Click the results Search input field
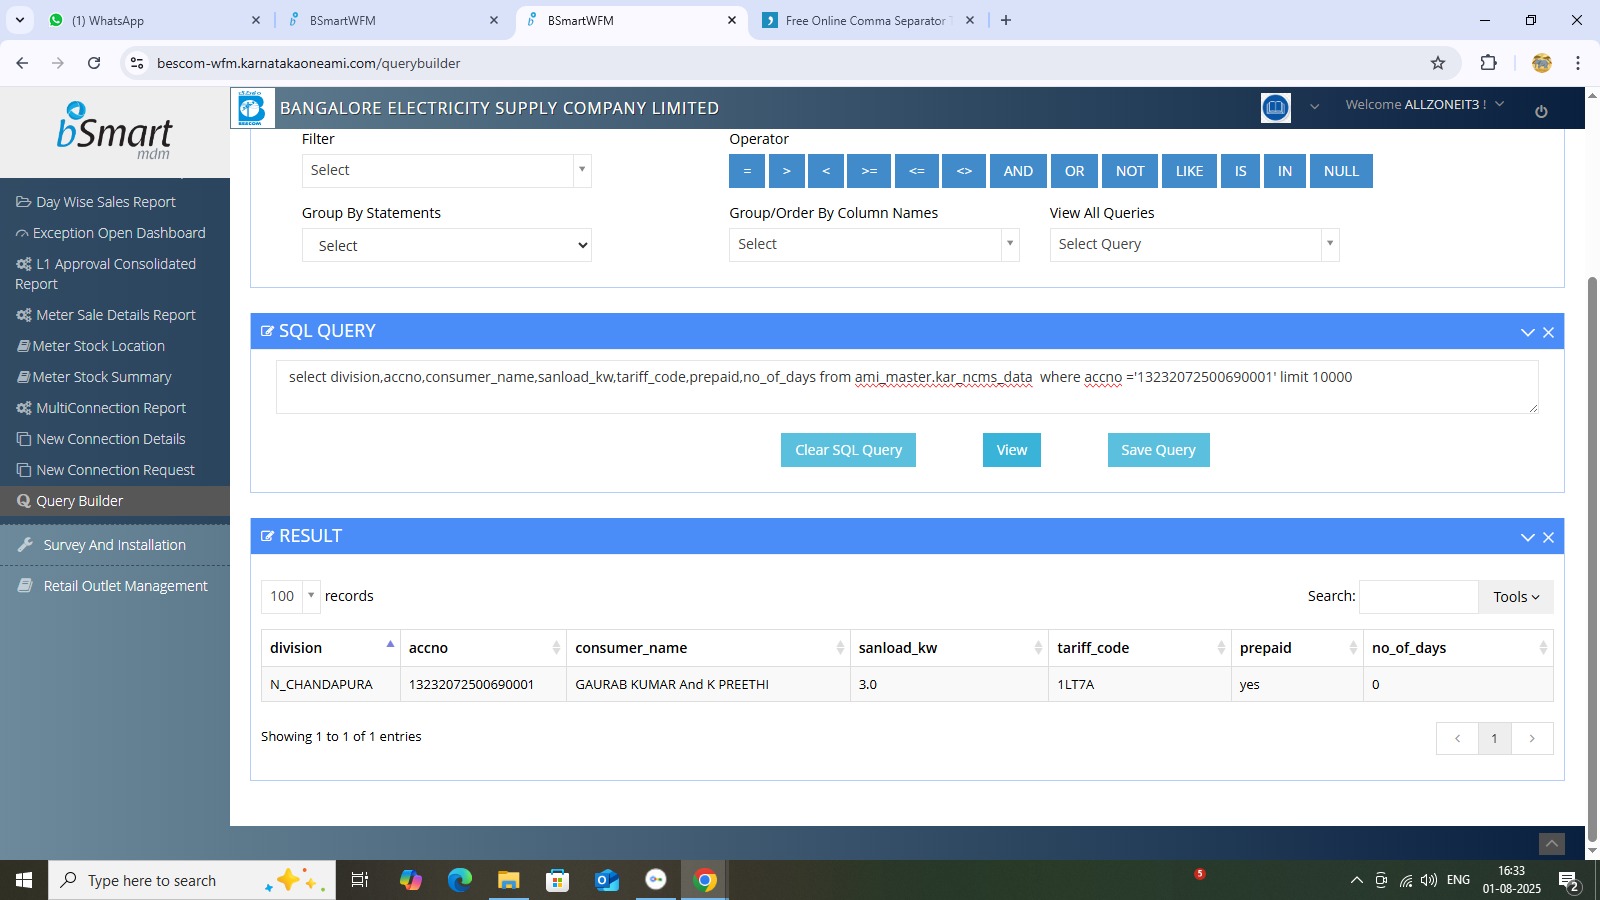Screen dimensions: 1600x900 click(1417, 597)
